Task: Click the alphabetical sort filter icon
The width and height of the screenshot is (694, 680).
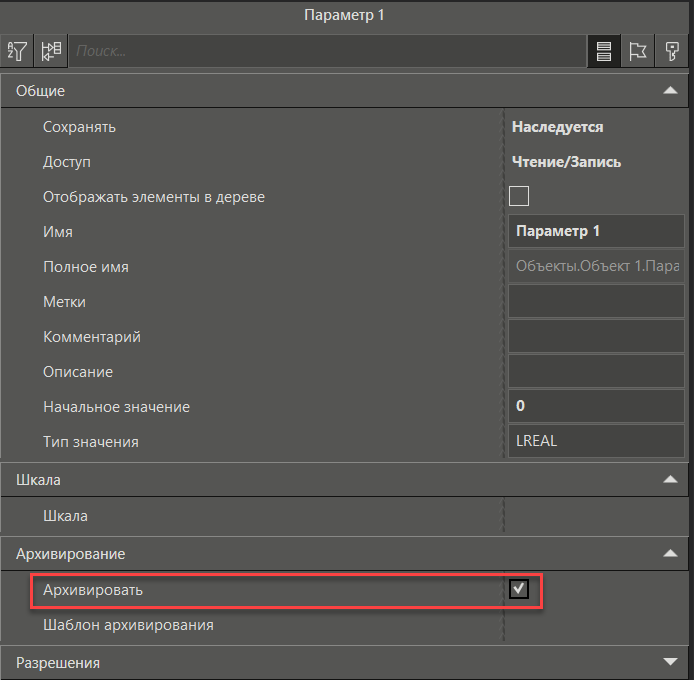Action: coord(18,51)
